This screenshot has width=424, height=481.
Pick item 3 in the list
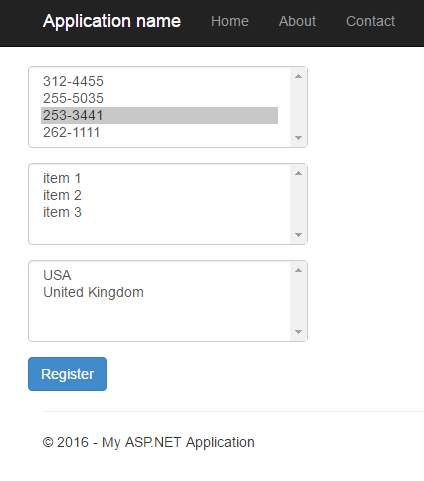point(159,212)
